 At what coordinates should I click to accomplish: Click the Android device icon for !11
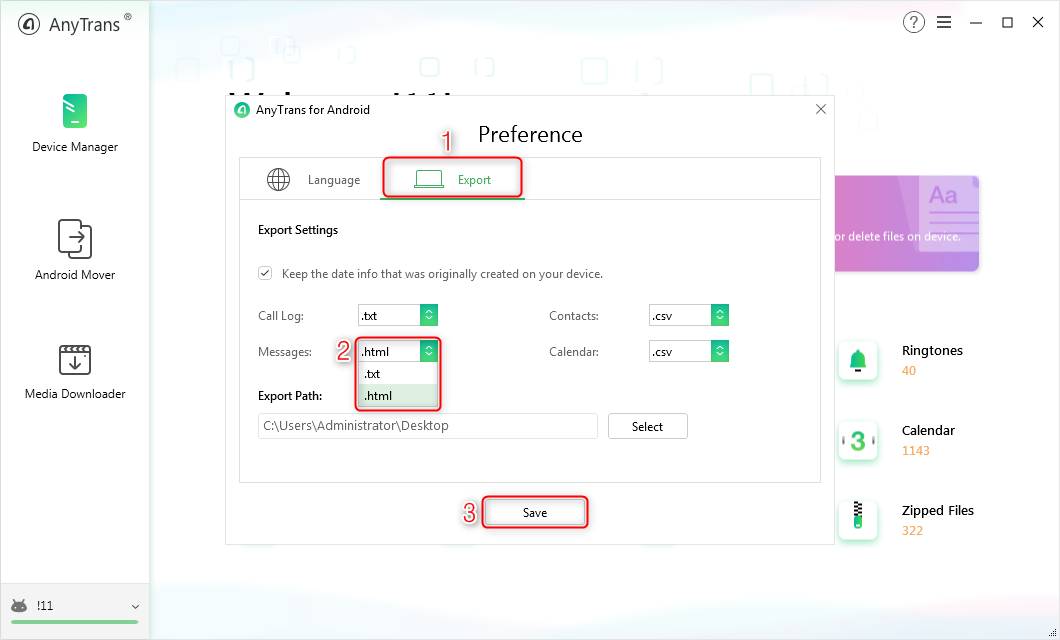(x=20, y=606)
